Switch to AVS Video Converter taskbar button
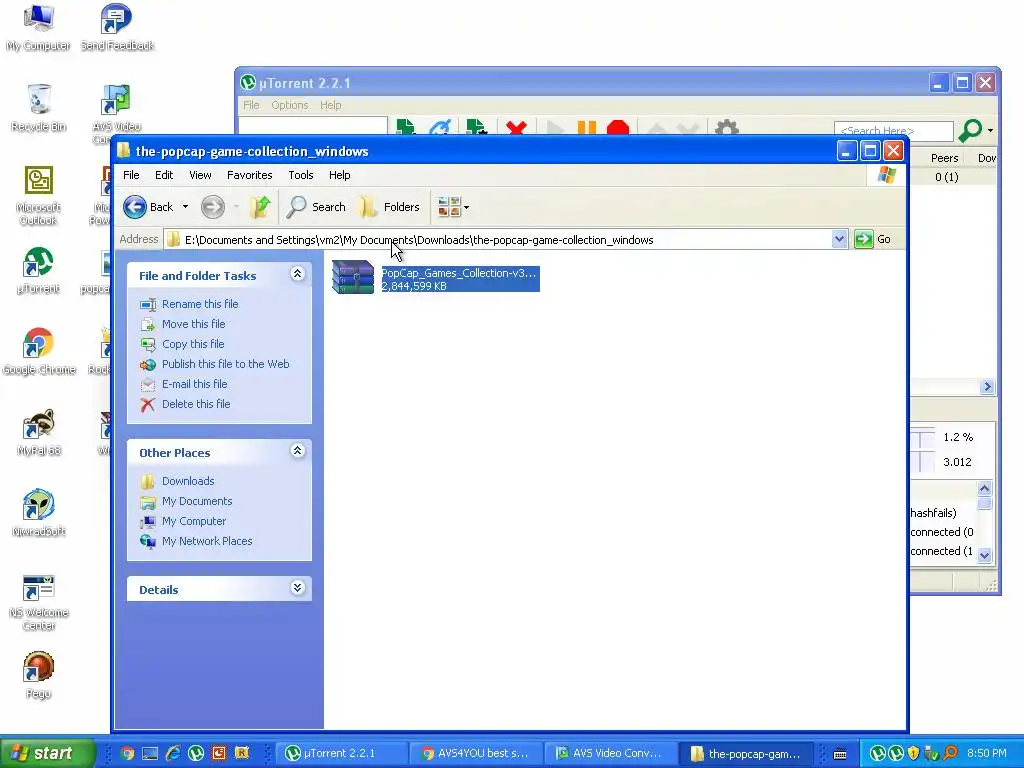The image size is (1024, 768). click(x=610, y=753)
